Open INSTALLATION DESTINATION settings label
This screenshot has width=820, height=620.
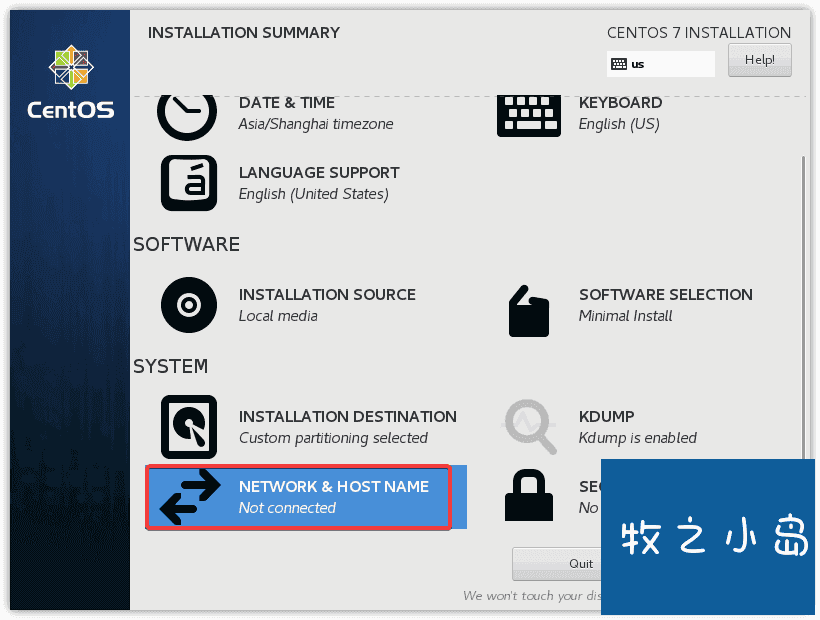click(348, 416)
